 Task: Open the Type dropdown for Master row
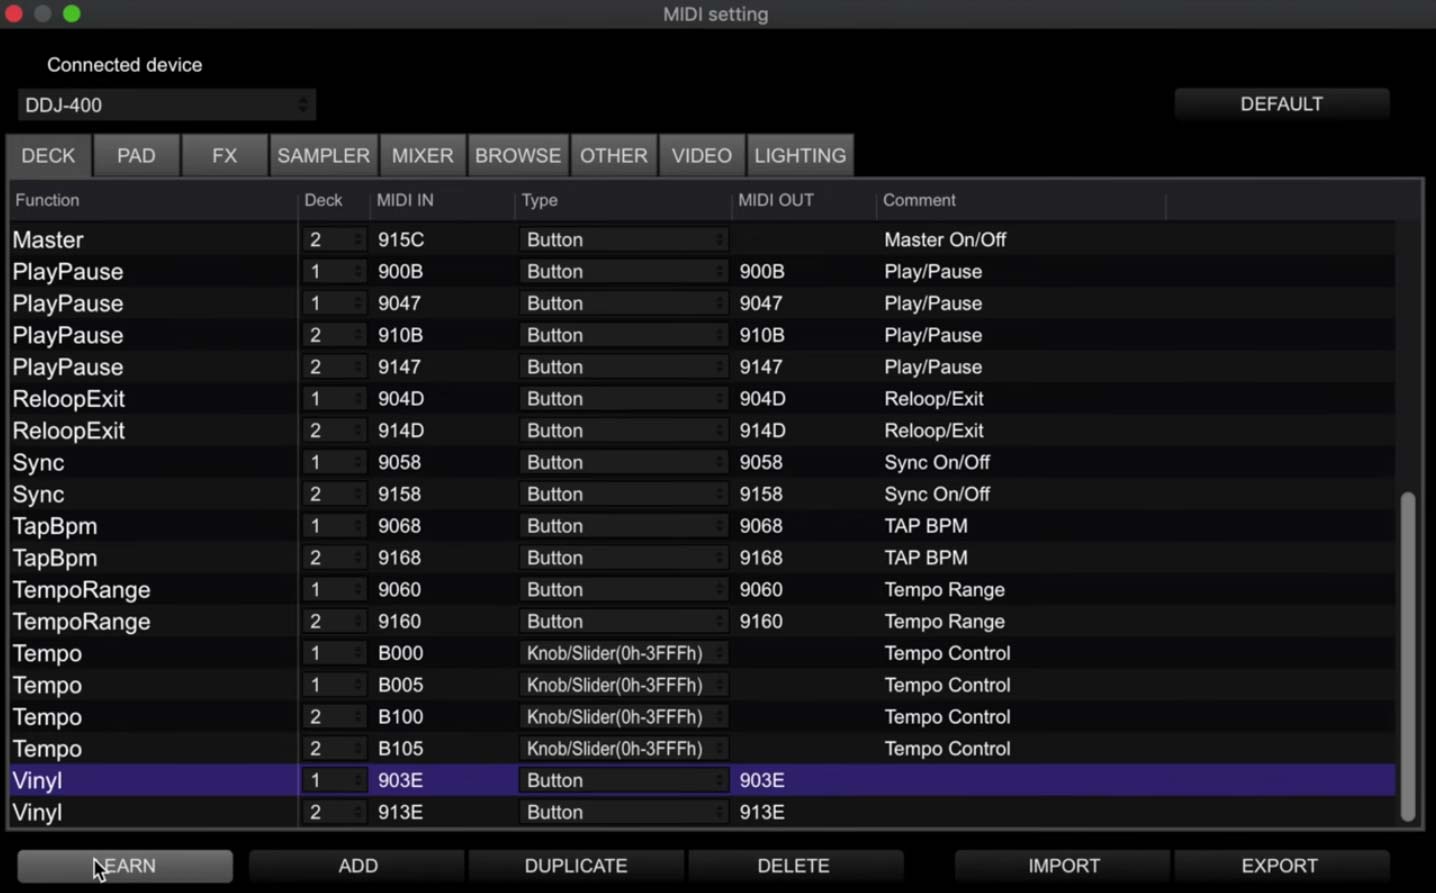click(623, 240)
